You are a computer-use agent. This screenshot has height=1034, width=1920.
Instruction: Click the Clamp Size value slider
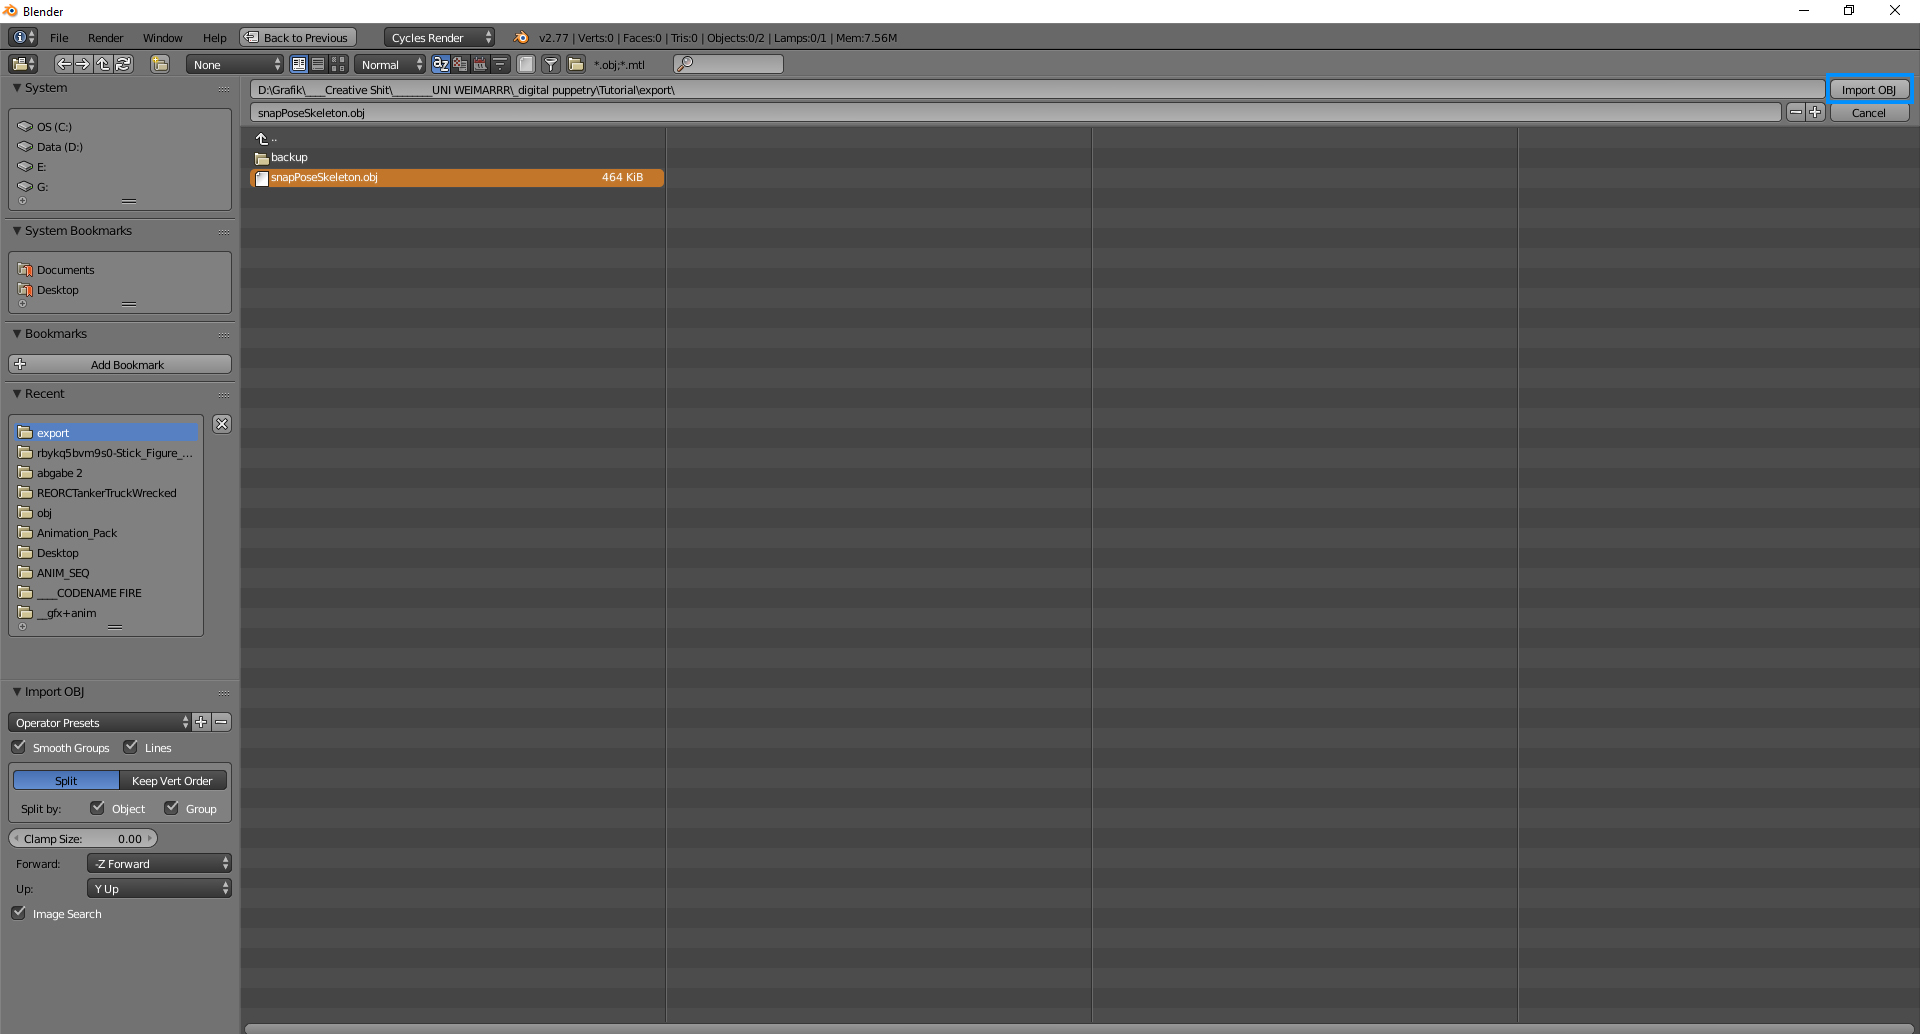pos(83,839)
